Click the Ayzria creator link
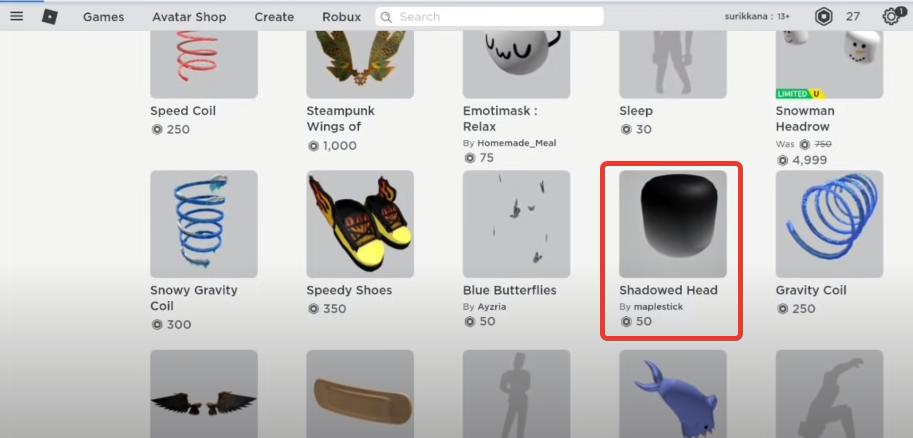This screenshot has height=438, width=913. click(494, 306)
